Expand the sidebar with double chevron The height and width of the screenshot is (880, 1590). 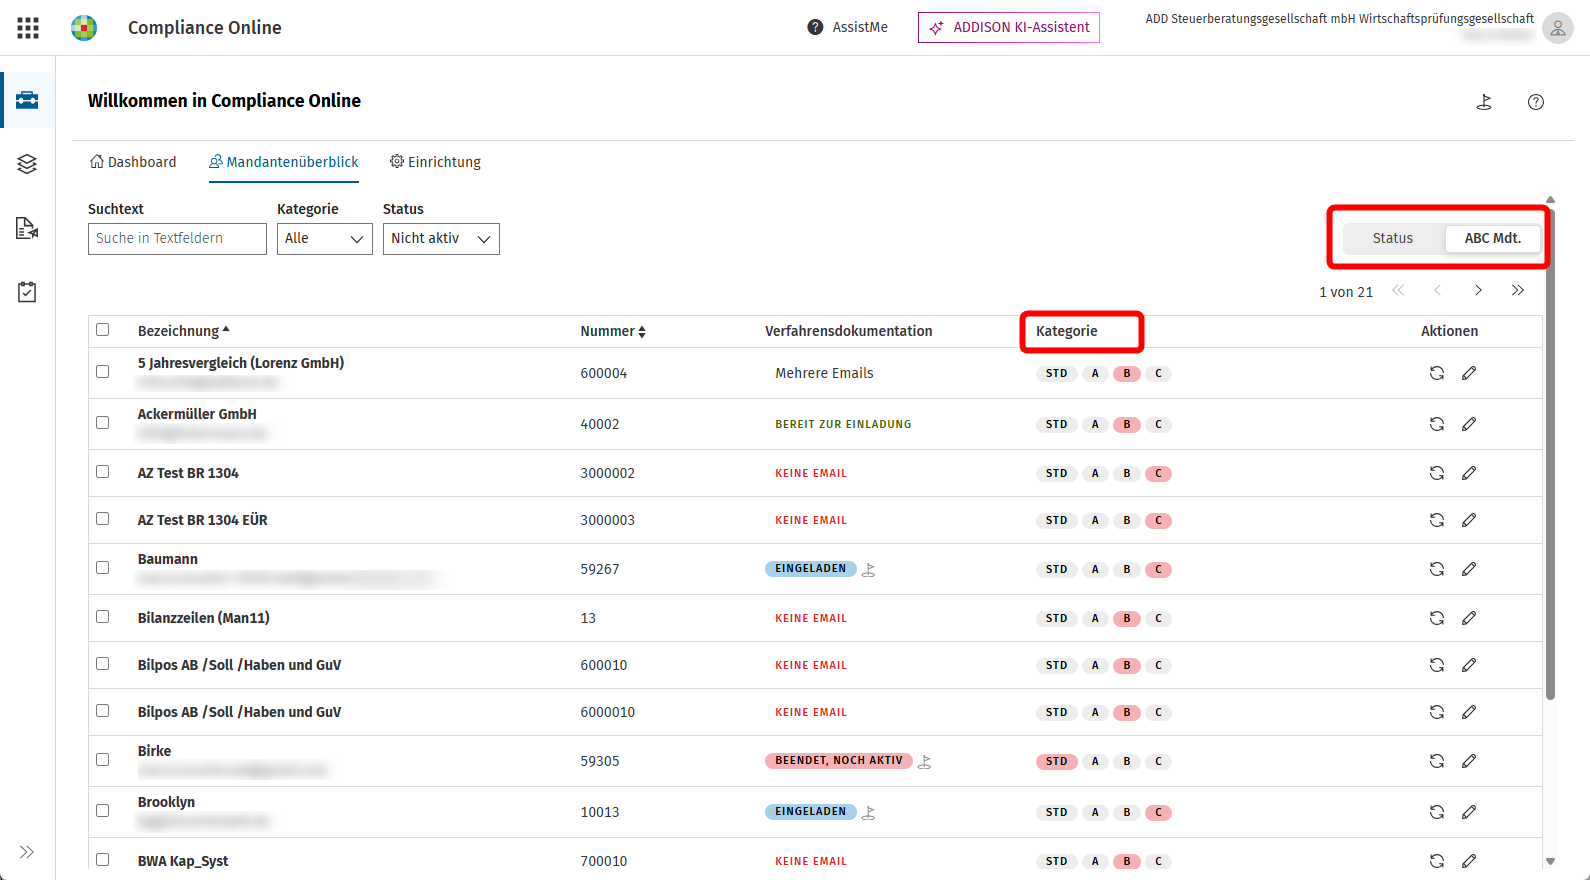point(27,852)
